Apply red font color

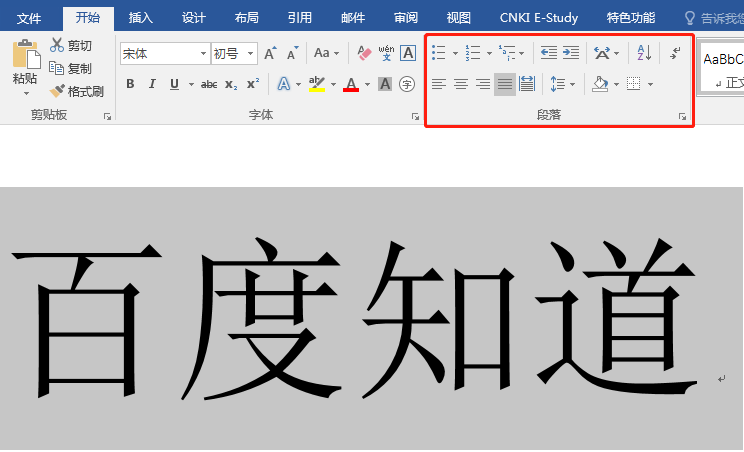click(x=351, y=84)
